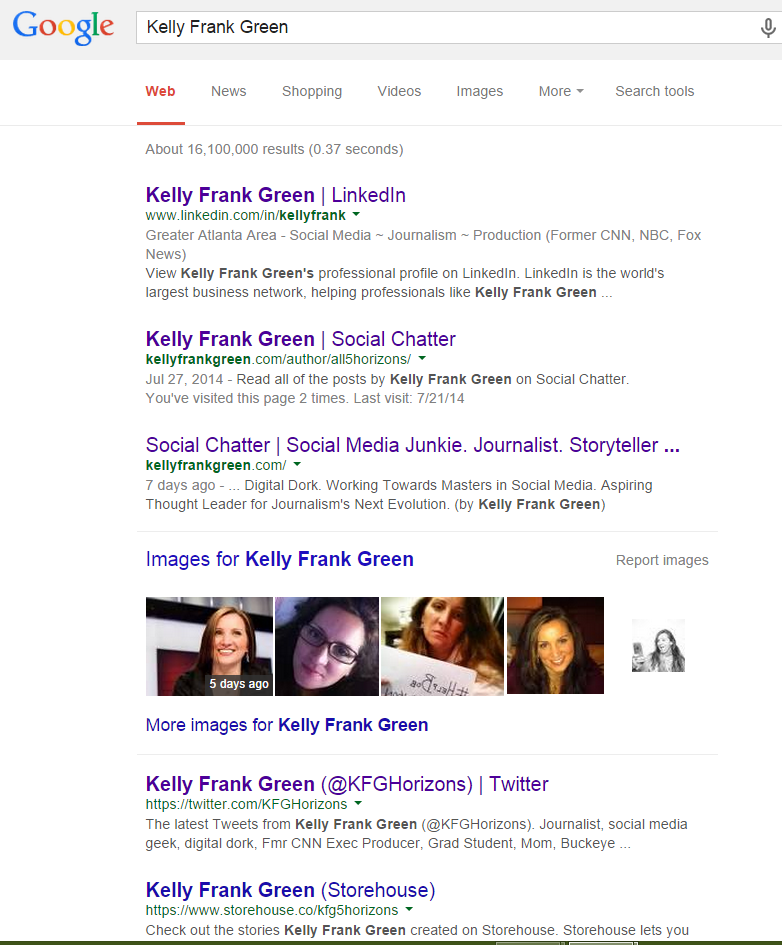782x945 pixels.
Task: Click the Google logo
Action: pos(63,27)
